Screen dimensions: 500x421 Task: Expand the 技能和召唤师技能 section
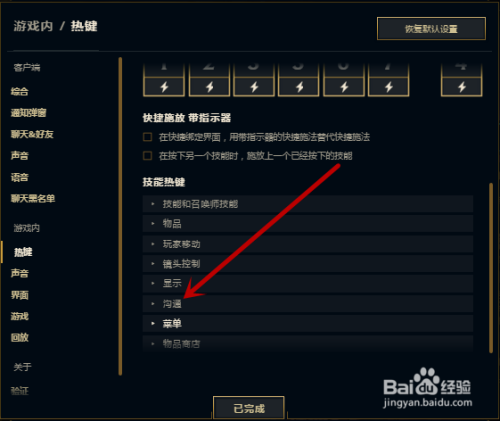[308, 204]
